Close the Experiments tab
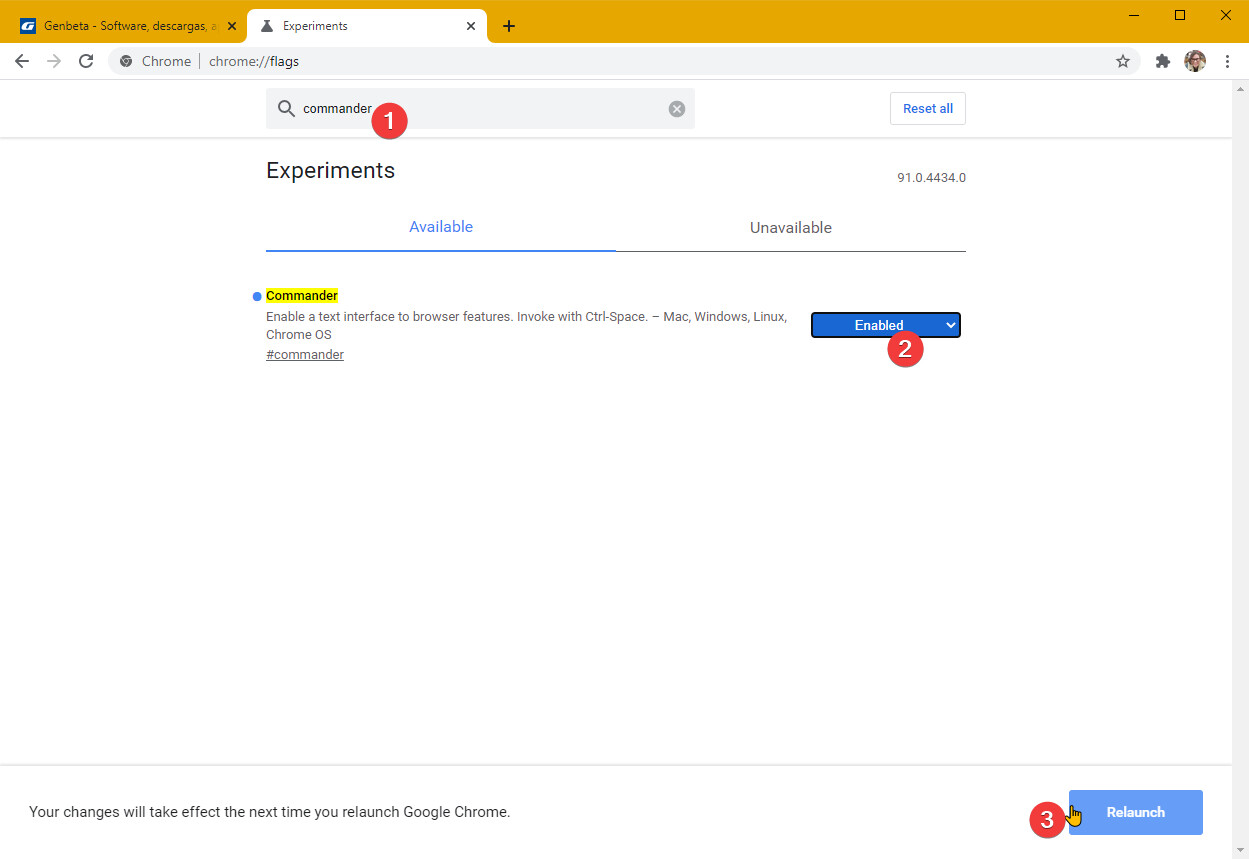Screen dimensions: 1249x859 (471, 26)
